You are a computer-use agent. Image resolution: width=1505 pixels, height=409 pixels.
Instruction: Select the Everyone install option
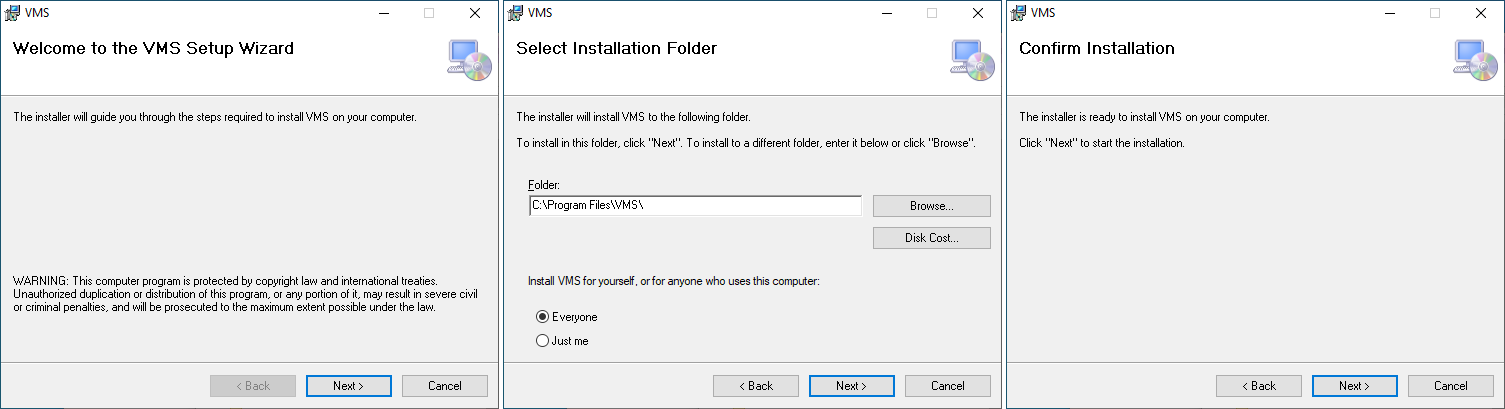tap(567, 317)
